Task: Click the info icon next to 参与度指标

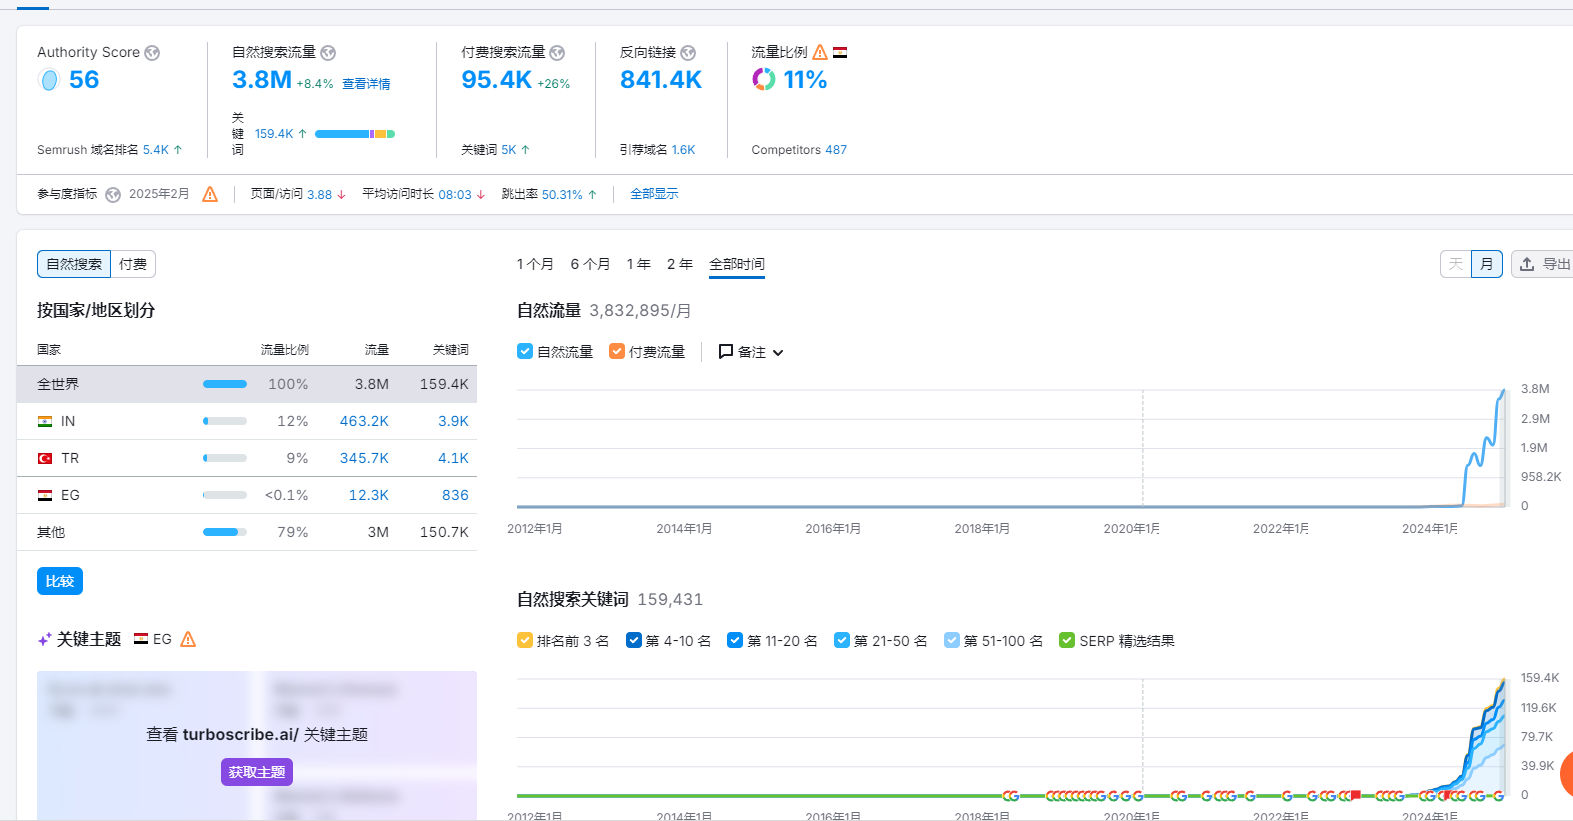Action: pyautogui.click(x=113, y=195)
